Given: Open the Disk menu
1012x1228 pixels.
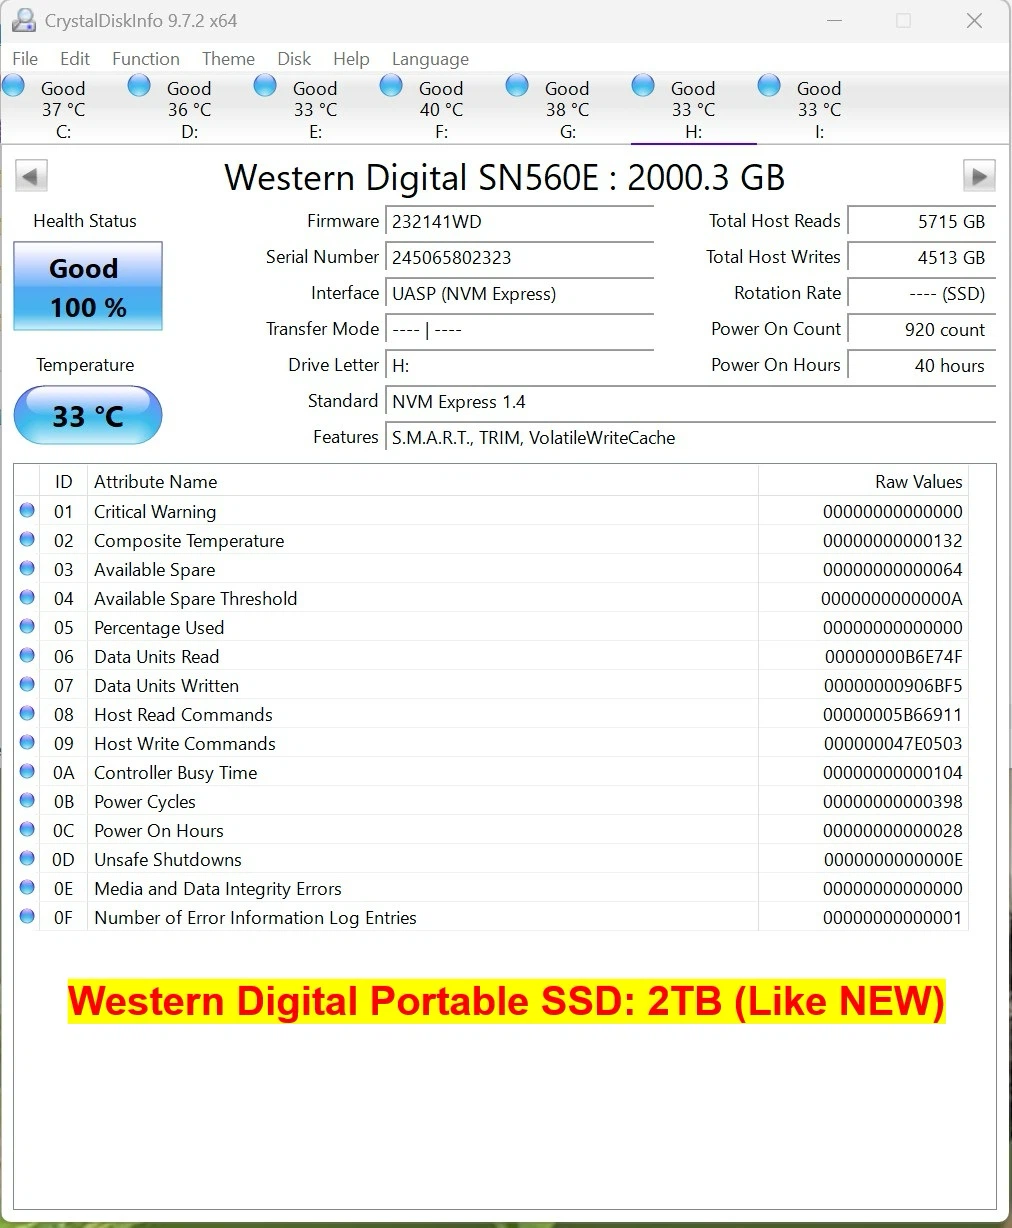Looking at the screenshot, I should pos(294,59).
